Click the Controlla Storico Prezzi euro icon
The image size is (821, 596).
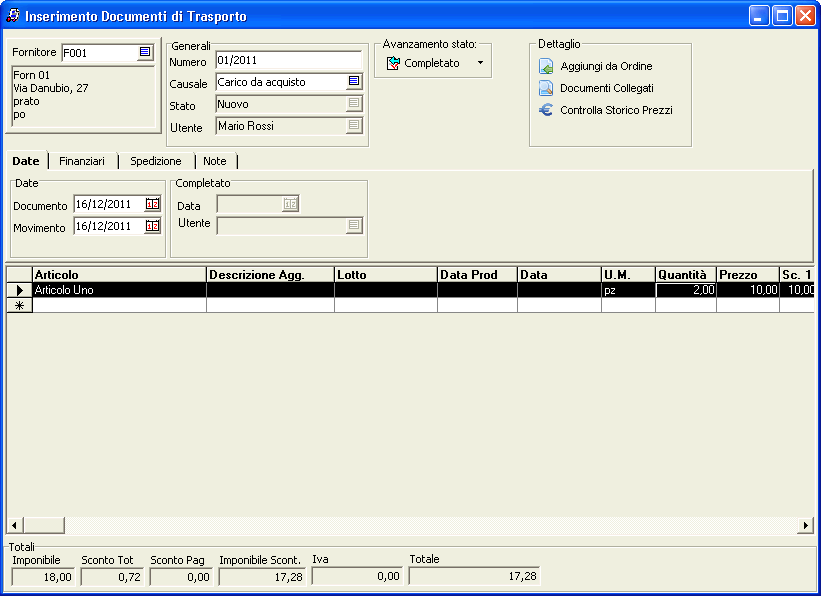[x=546, y=110]
